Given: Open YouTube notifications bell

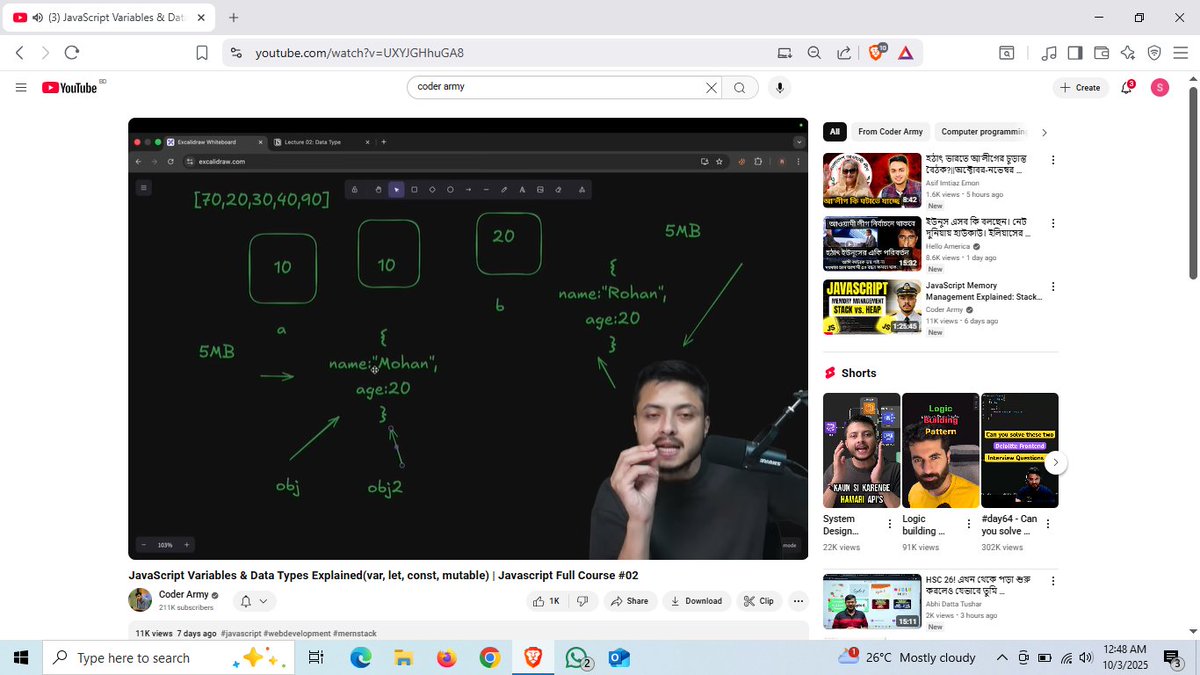Looking at the screenshot, I should [1127, 87].
